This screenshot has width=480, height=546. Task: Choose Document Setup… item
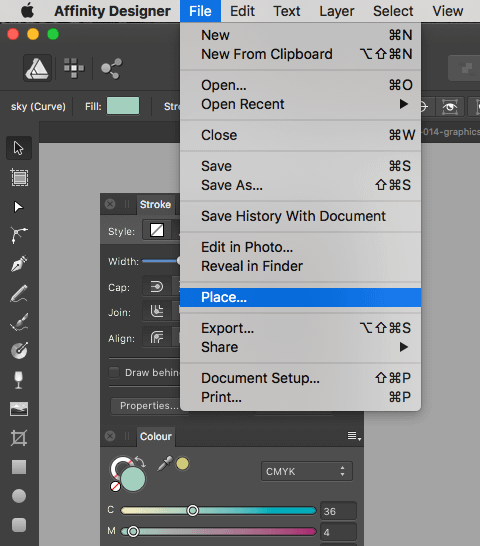click(x=300, y=378)
